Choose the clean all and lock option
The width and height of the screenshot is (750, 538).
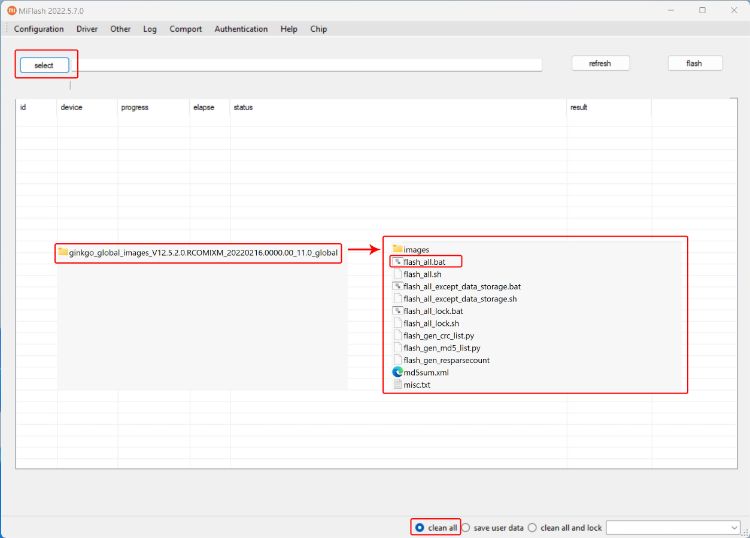[x=532, y=527]
